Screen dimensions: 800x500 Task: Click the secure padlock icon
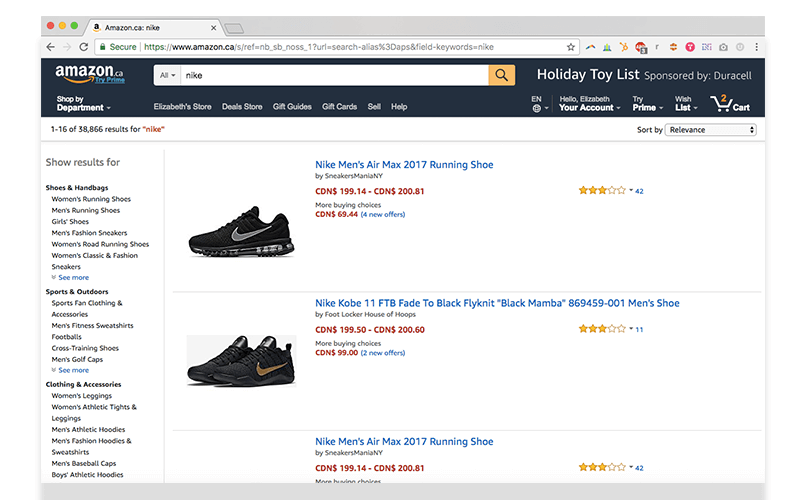pyautogui.click(x=103, y=47)
